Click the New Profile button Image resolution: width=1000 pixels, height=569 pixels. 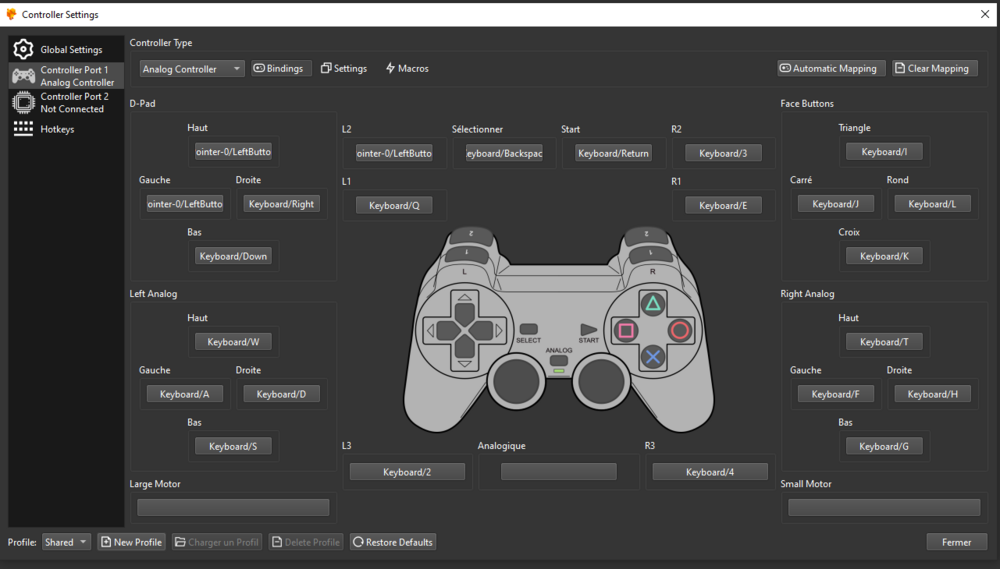coord(131,542)
